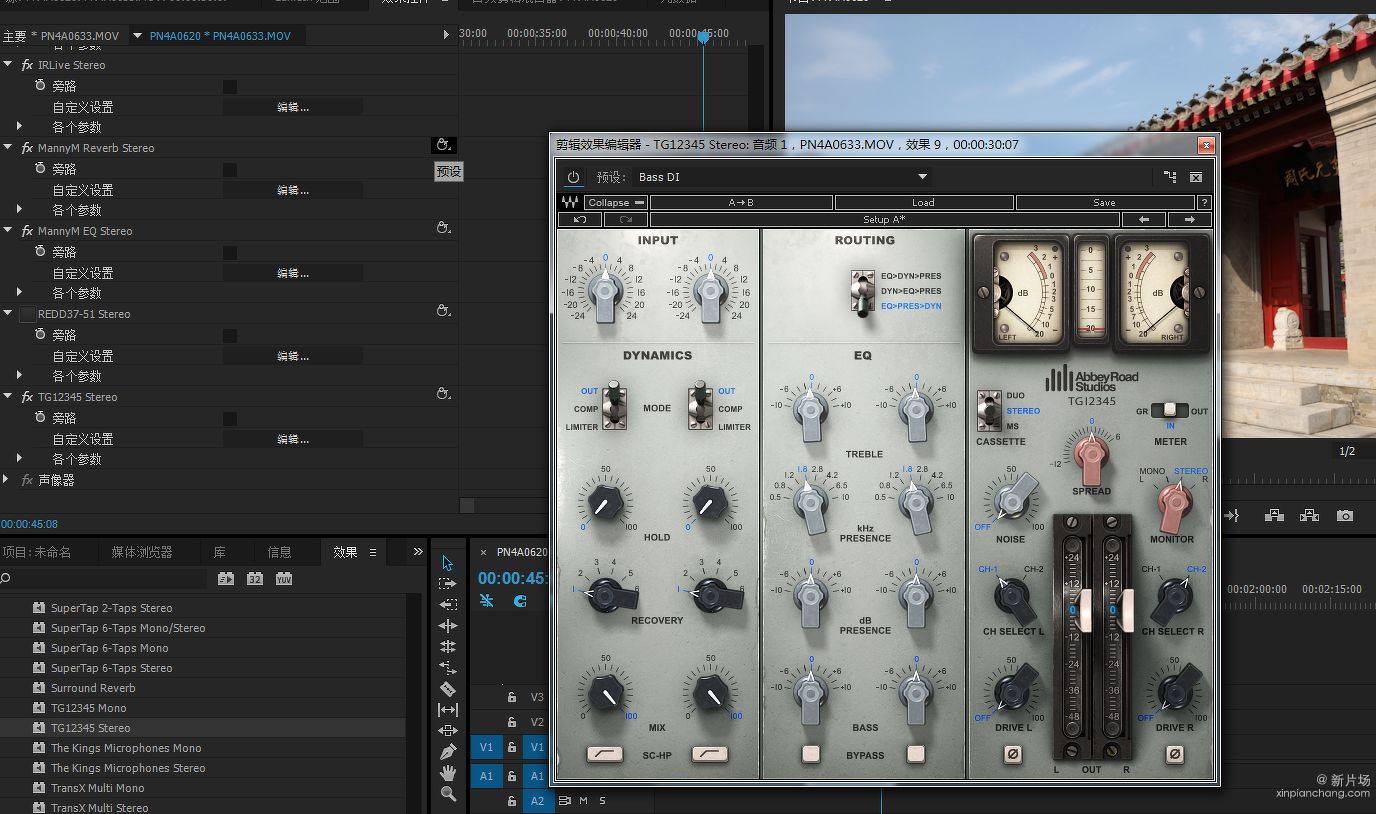Image resolution: width=1376 pixels, height=814 pixels.
Task: Select the Zoom magnifier tool
Action: pos(447,794)
